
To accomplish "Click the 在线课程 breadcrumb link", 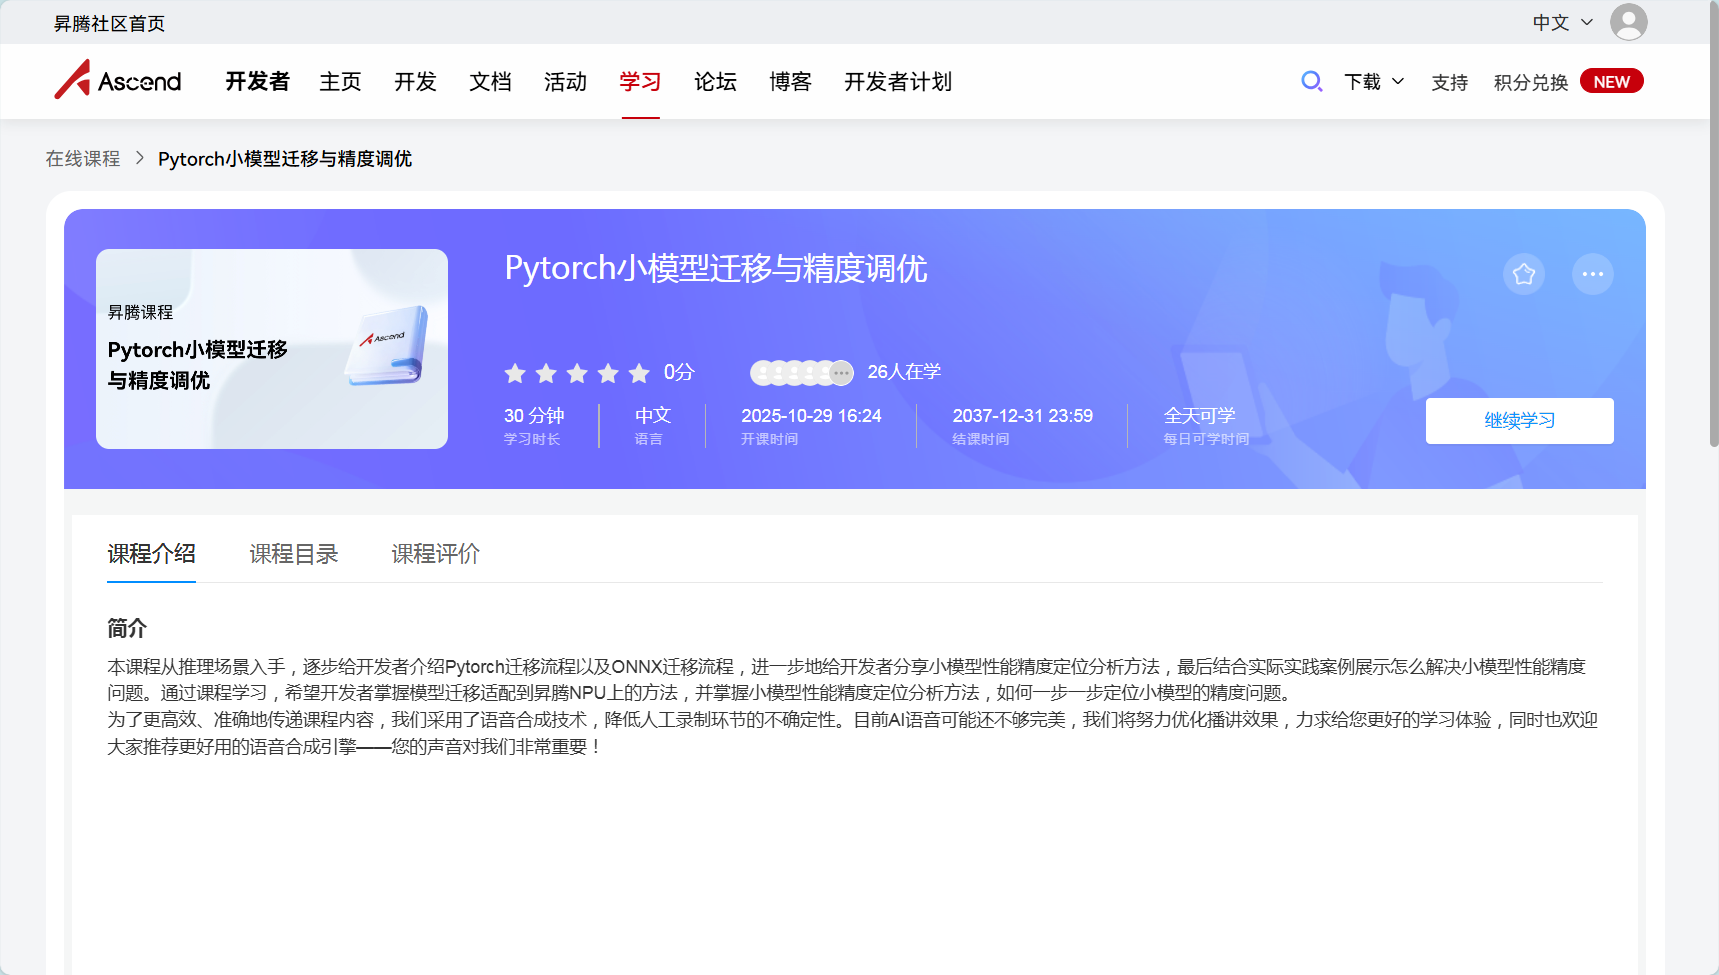I will pos(82,159).
